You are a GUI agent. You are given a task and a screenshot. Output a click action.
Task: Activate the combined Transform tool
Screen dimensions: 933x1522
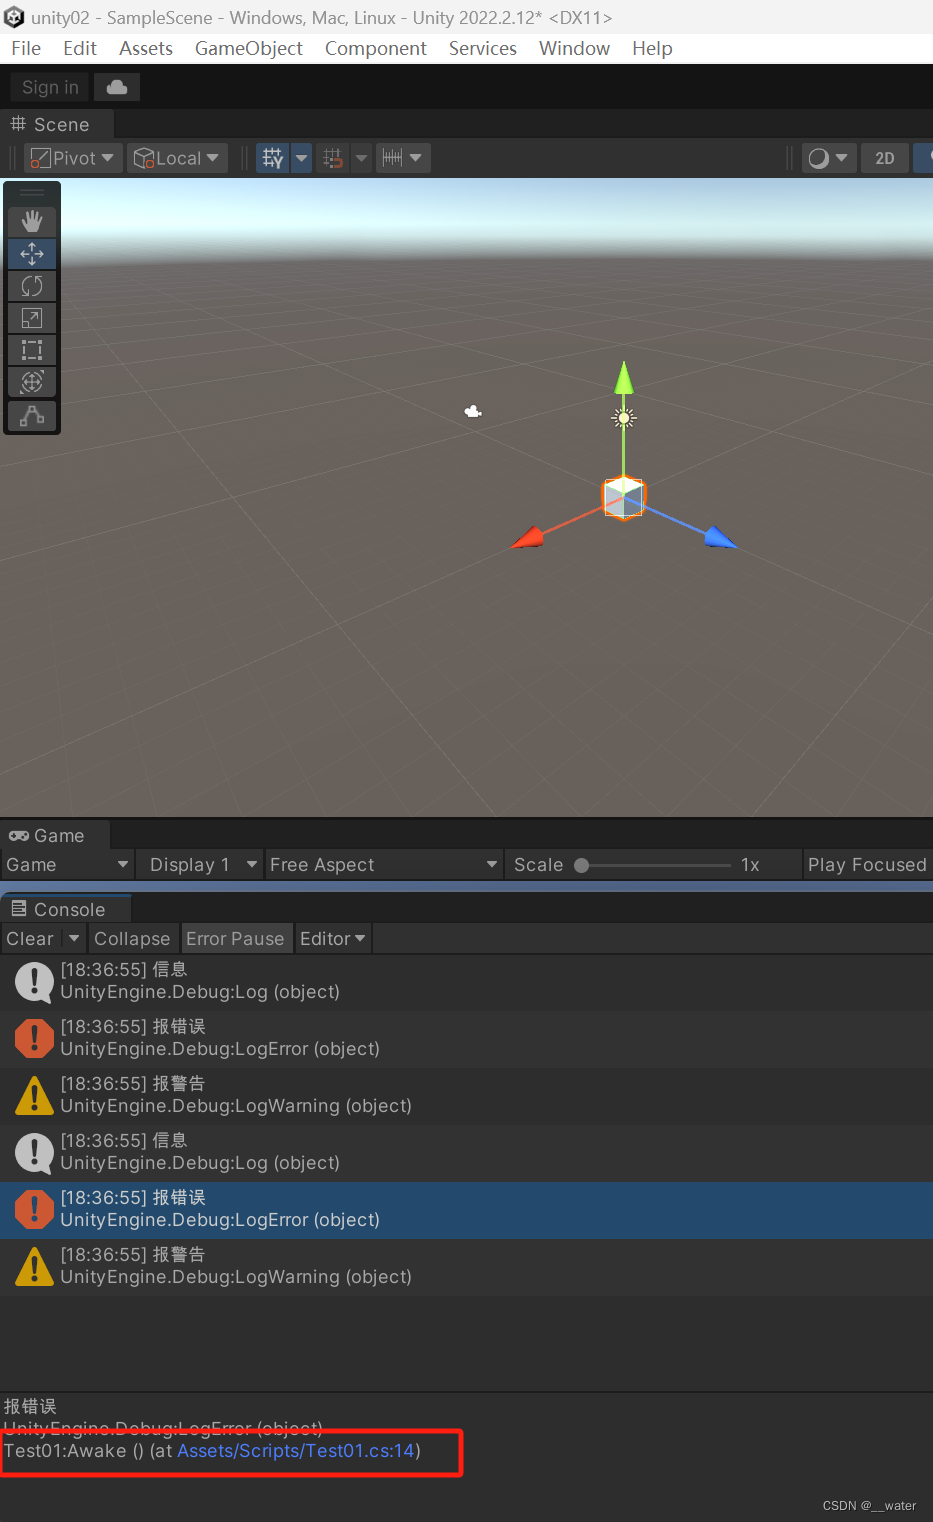31,381
